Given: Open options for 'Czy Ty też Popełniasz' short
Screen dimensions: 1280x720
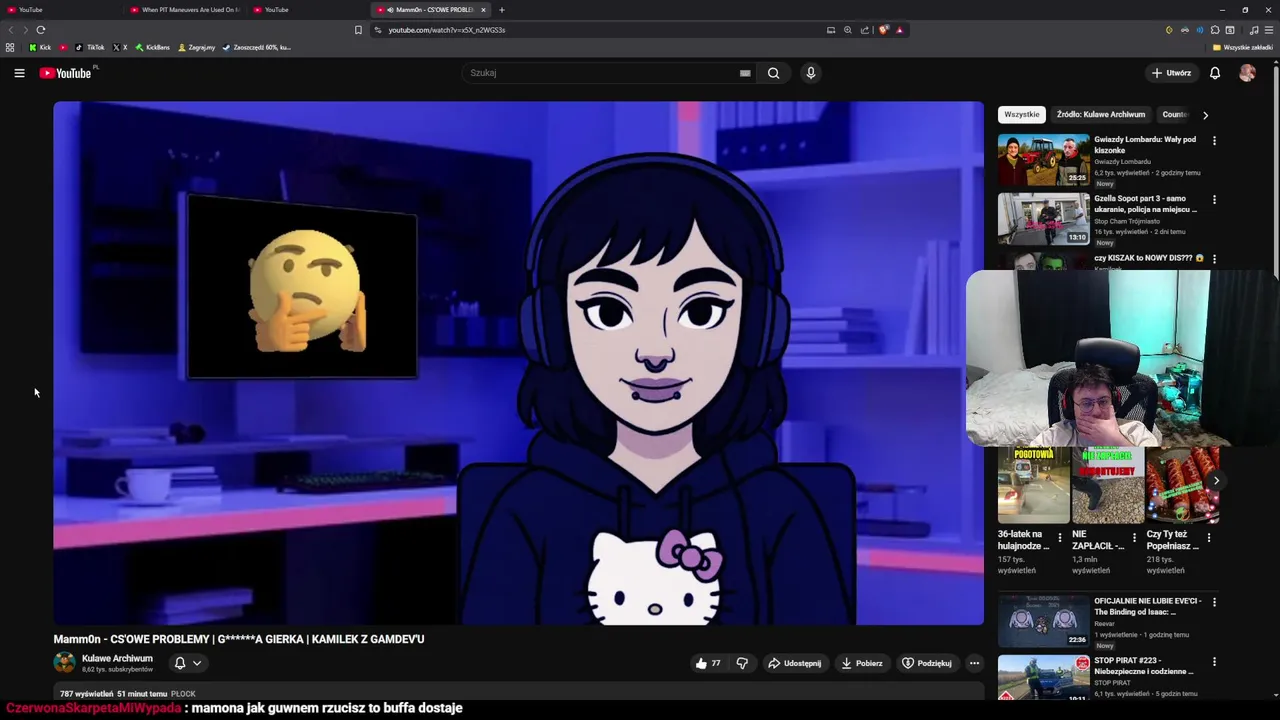Looking at the screenshot, I should (1208, 538).
